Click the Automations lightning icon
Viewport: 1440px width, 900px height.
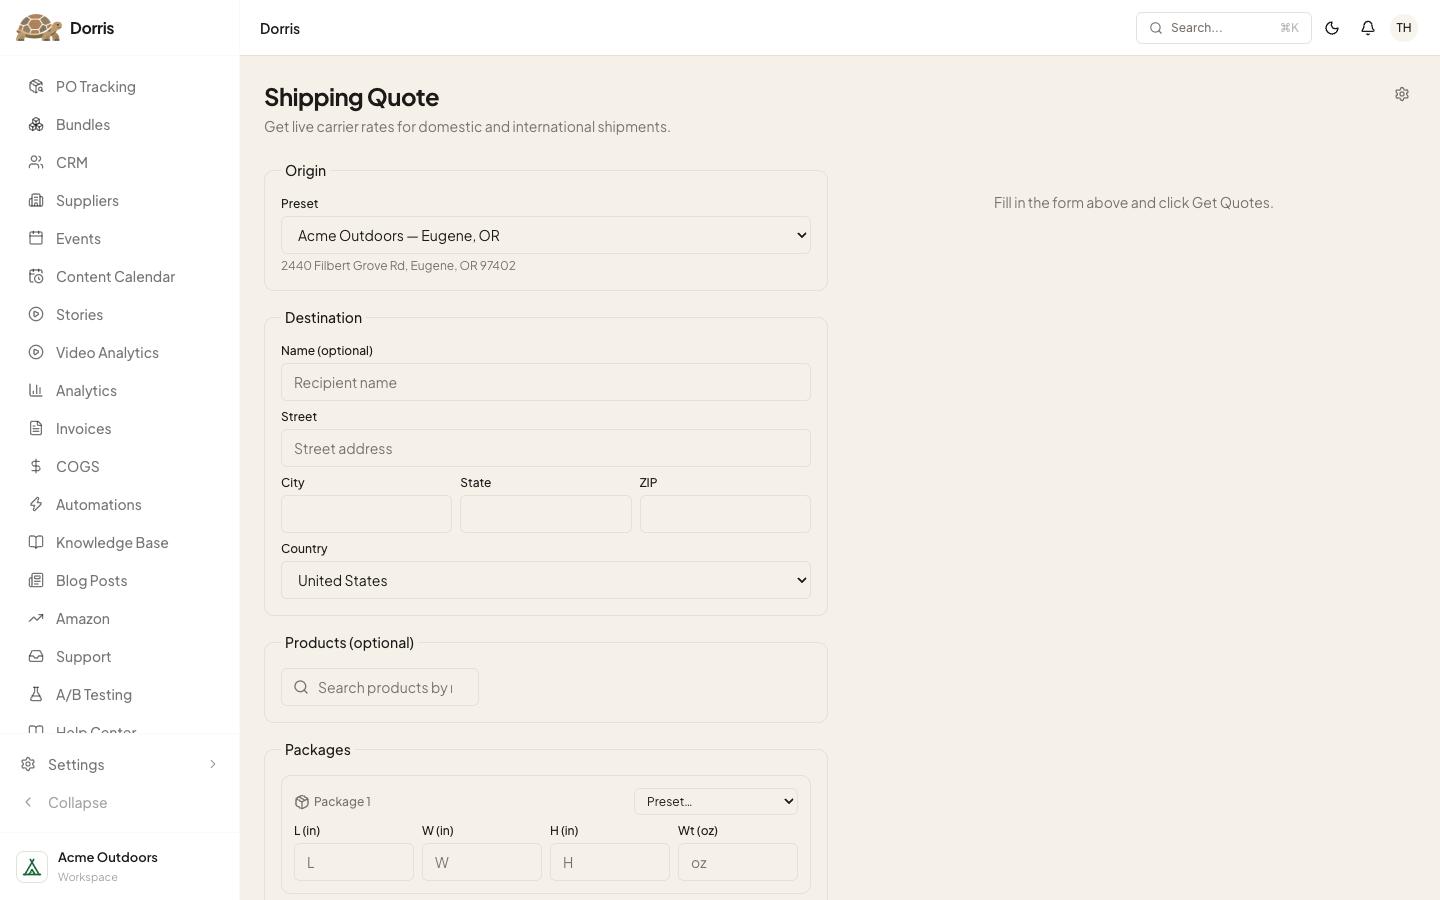click(x=36, y=504)
